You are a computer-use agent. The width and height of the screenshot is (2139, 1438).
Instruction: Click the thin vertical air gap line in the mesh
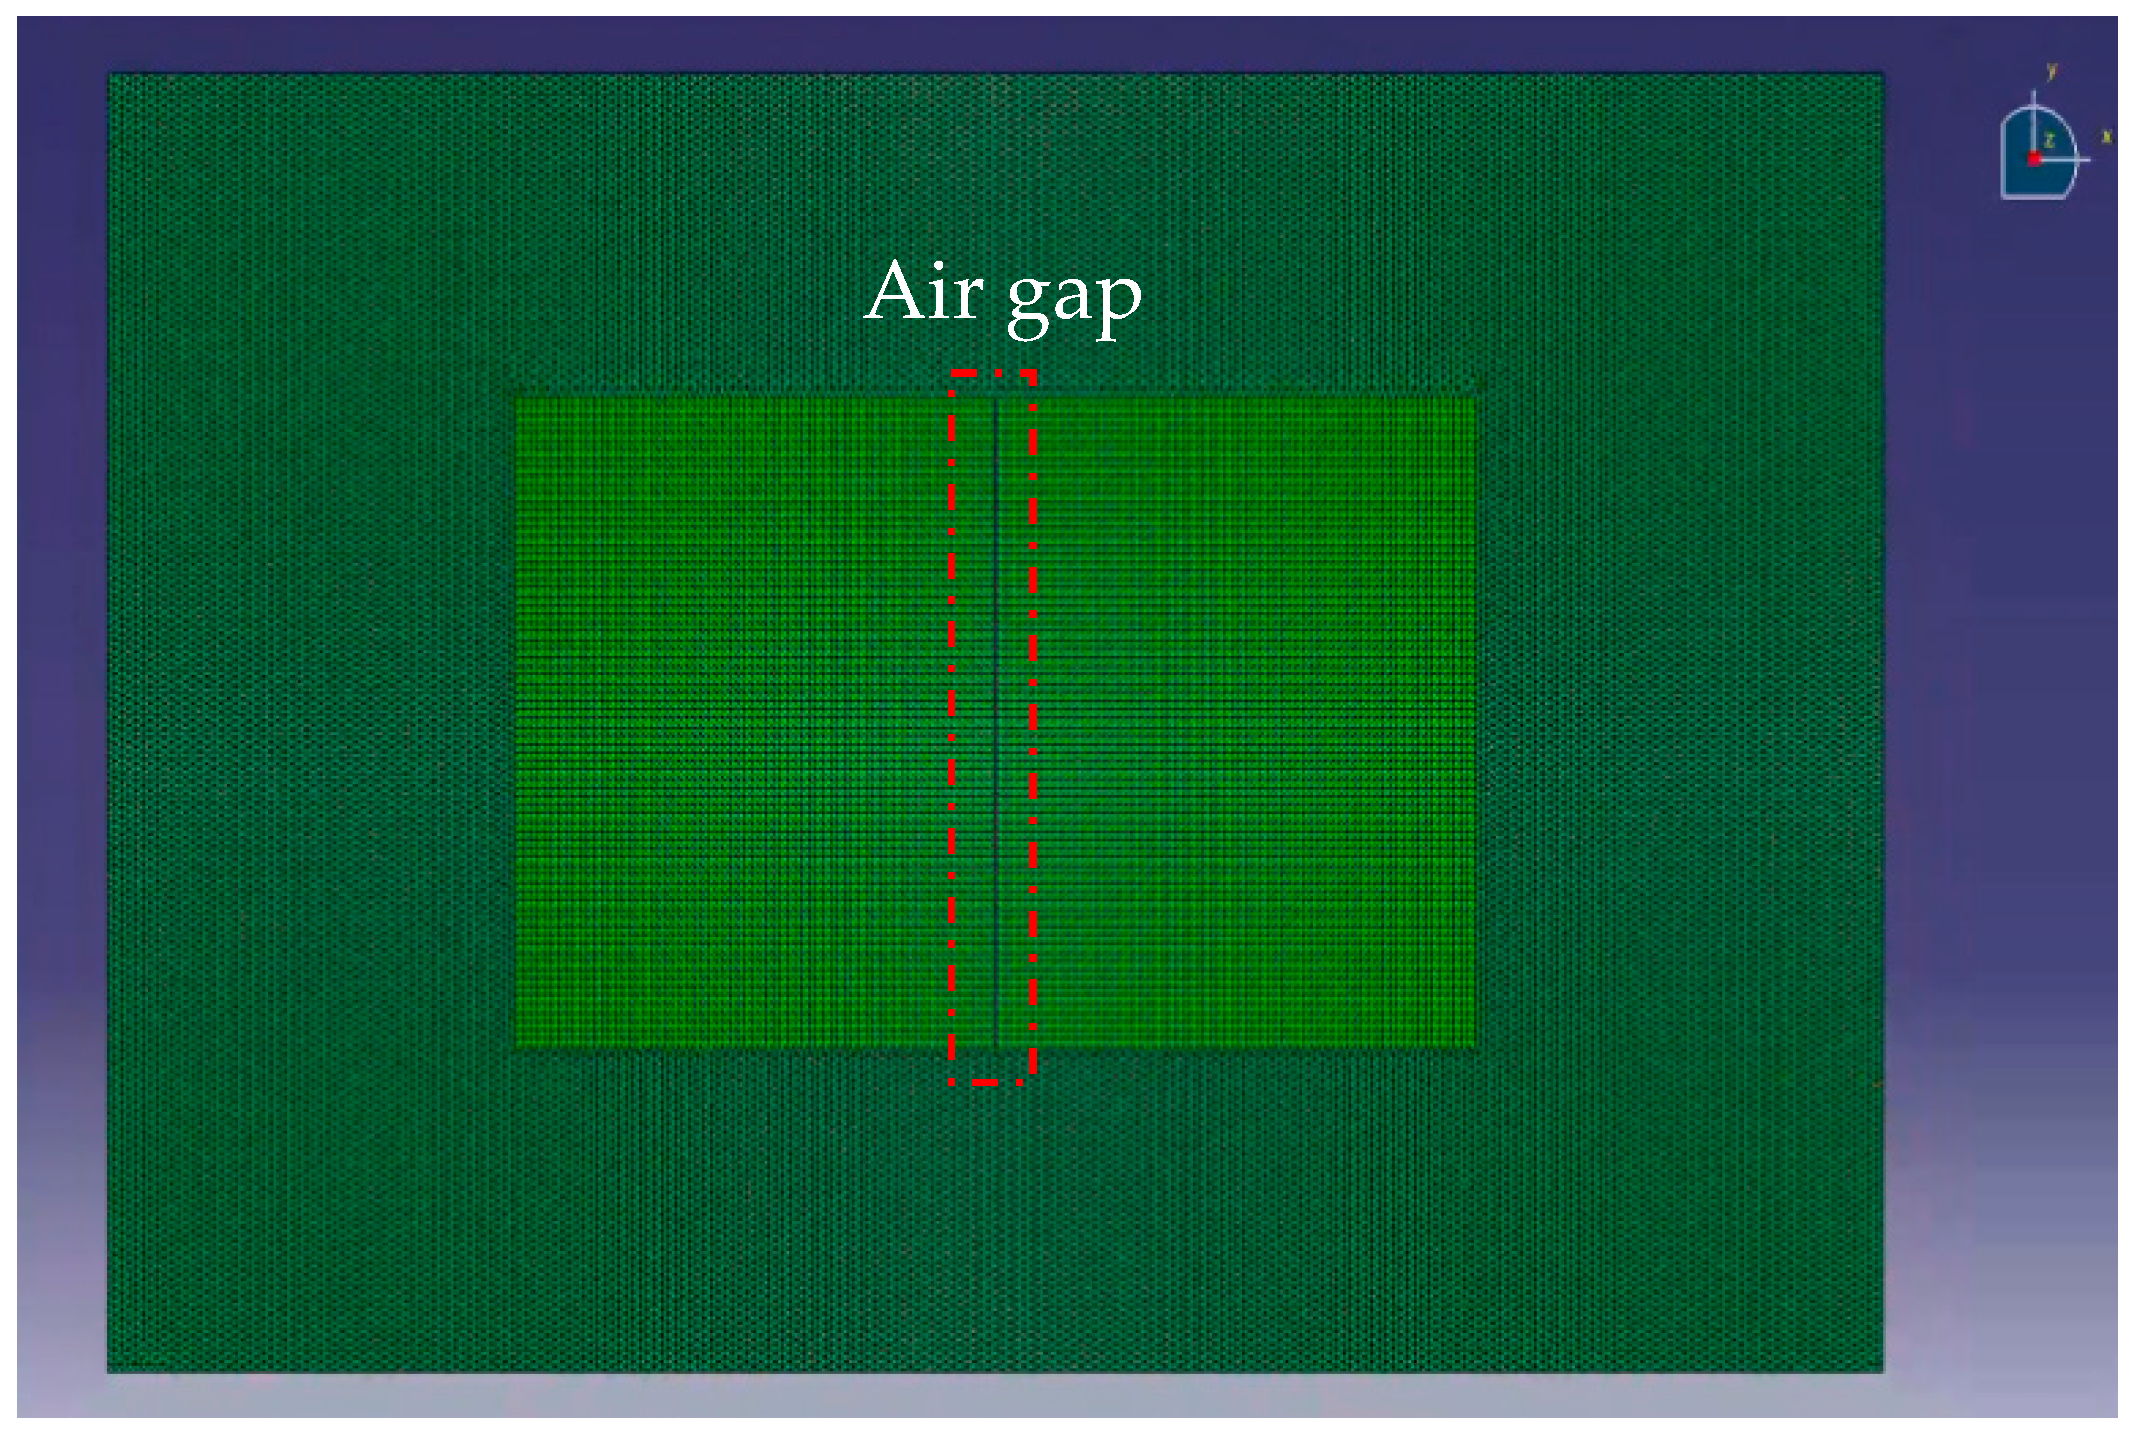997,720
